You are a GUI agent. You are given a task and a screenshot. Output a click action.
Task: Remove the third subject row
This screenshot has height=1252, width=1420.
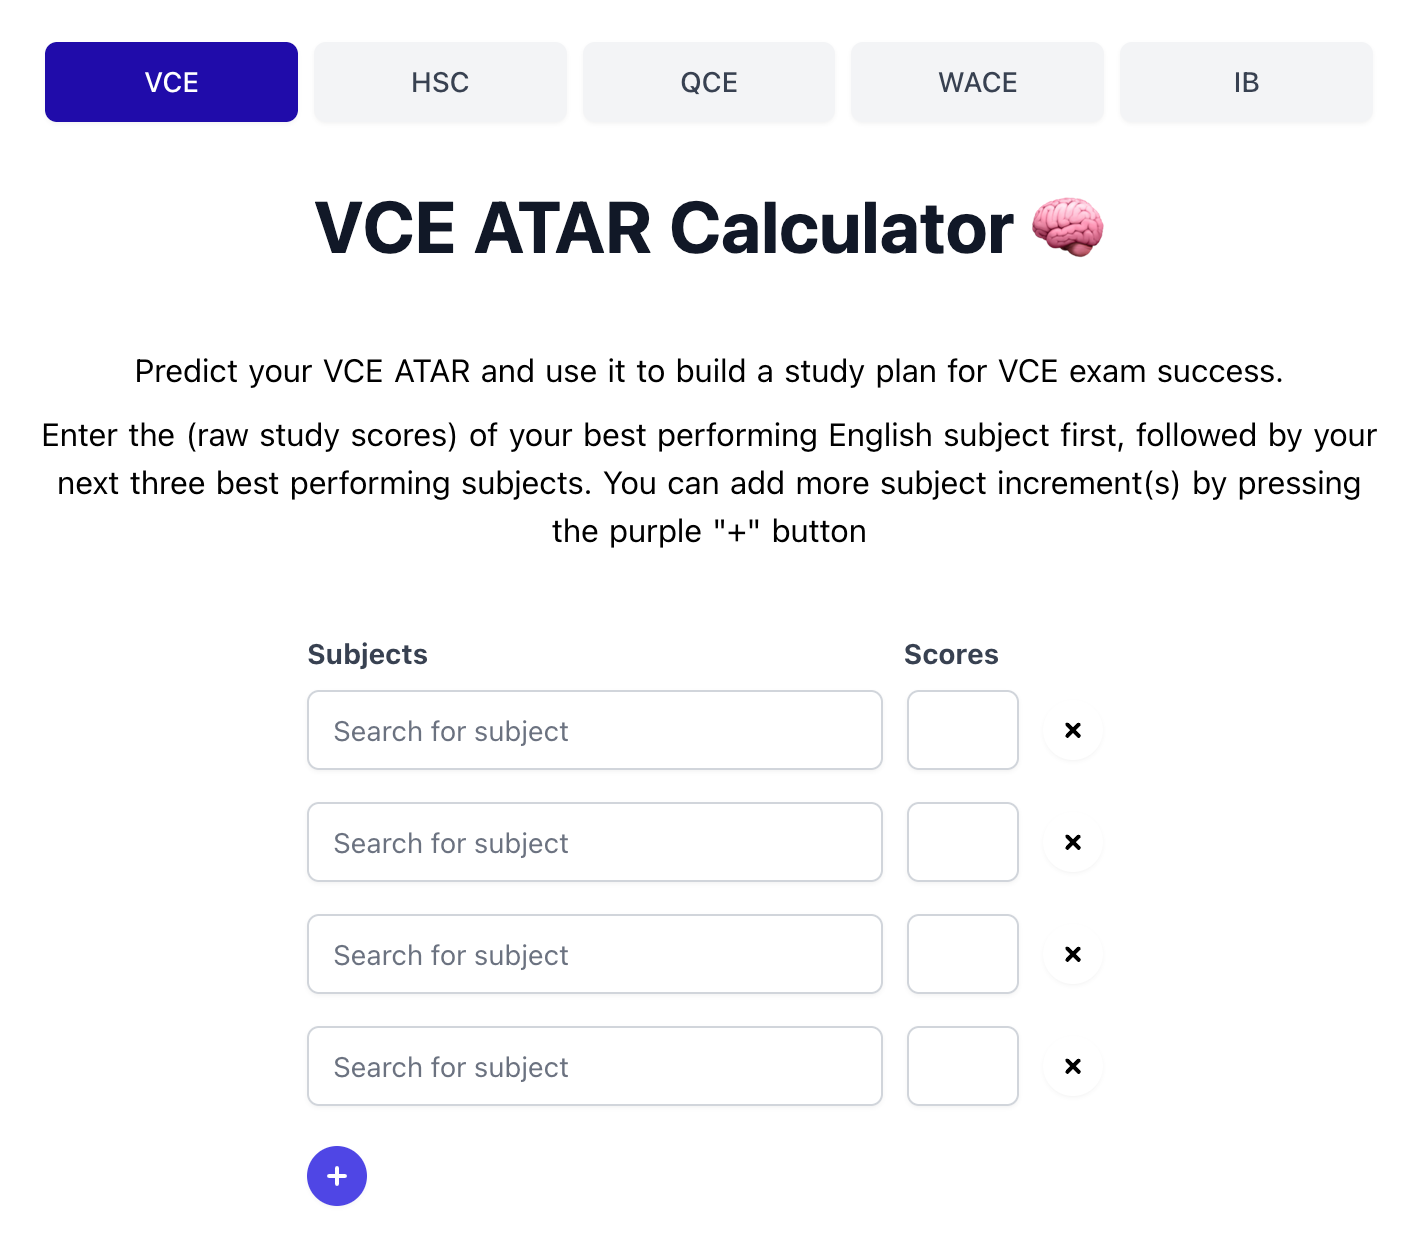coord(1073,954)
